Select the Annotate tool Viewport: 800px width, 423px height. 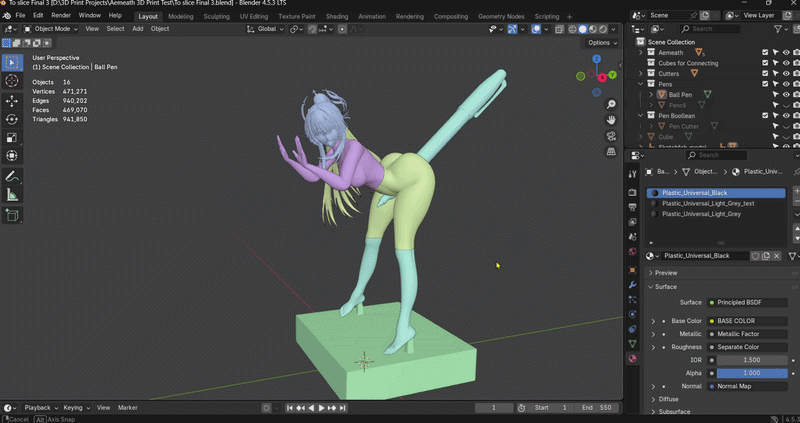[12, 177]
